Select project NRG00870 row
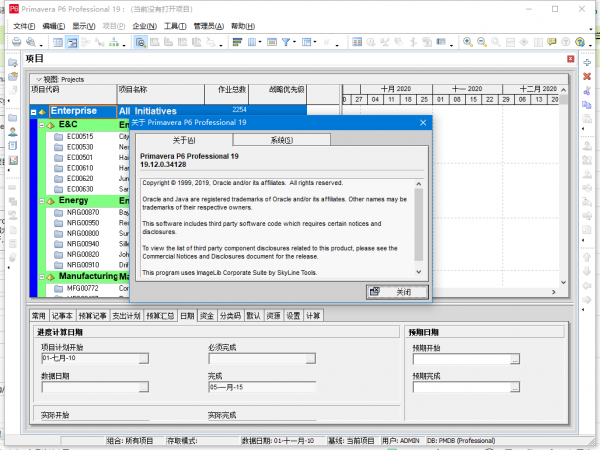 coord(87,212)
